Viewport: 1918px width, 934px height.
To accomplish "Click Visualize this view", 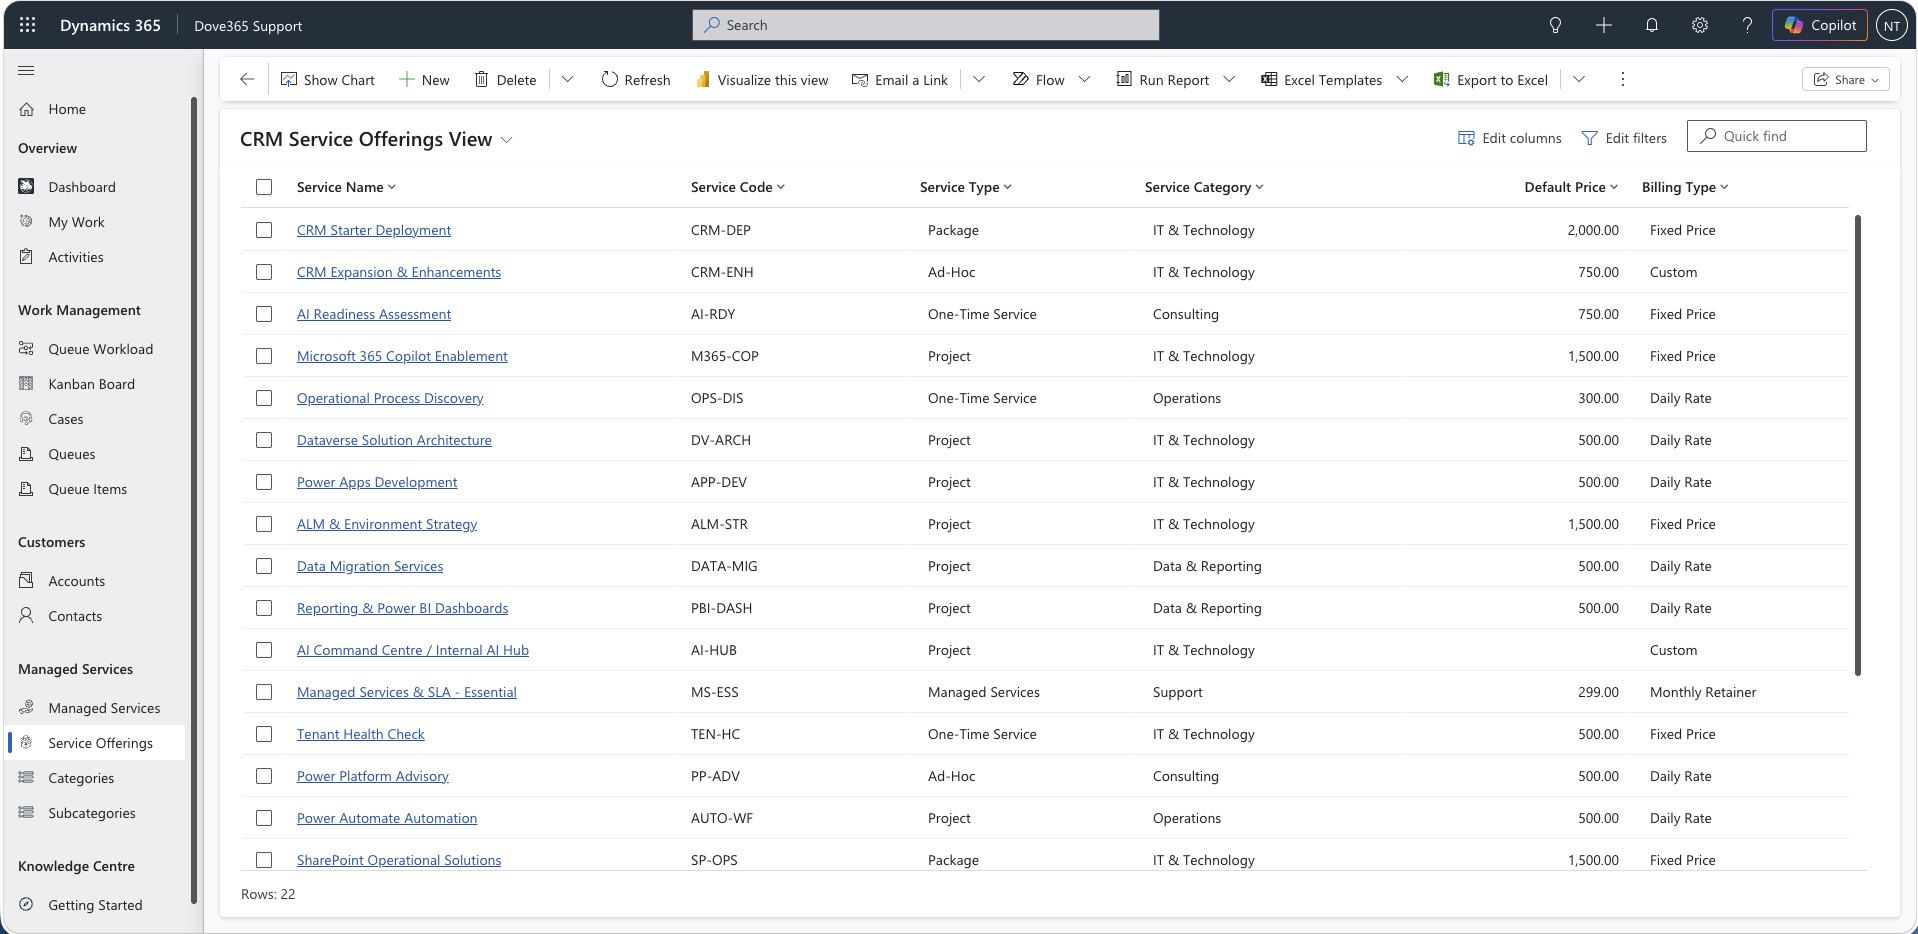I will [762, 80].
